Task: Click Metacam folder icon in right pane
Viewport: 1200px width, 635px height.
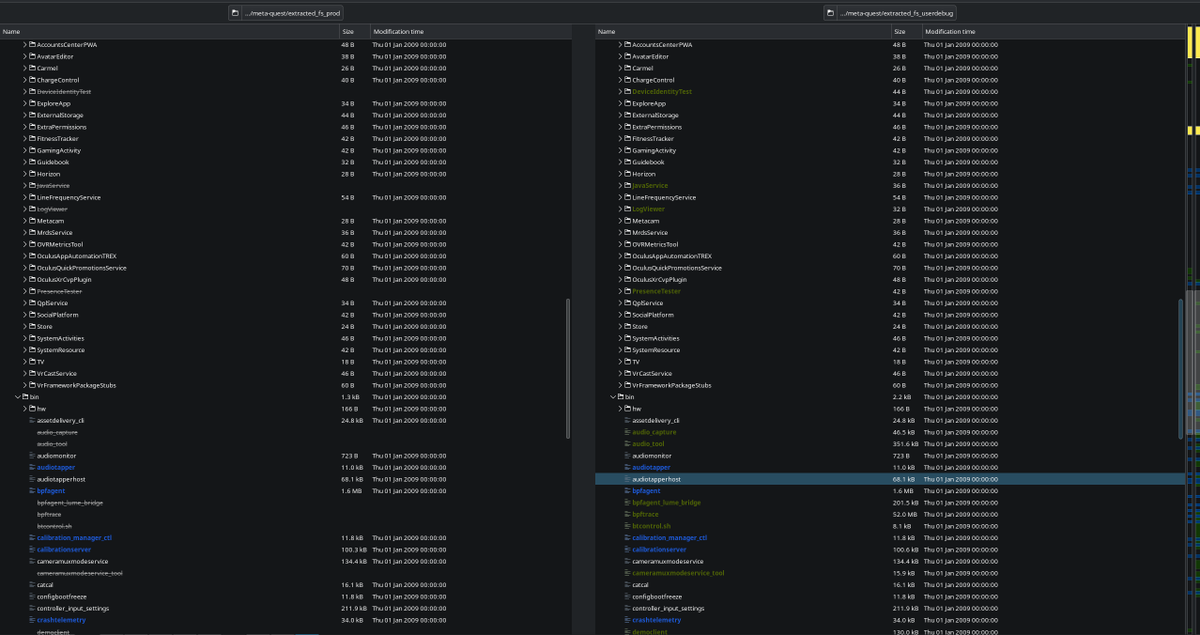Action: pyautogui.click(x=628, y=221)
